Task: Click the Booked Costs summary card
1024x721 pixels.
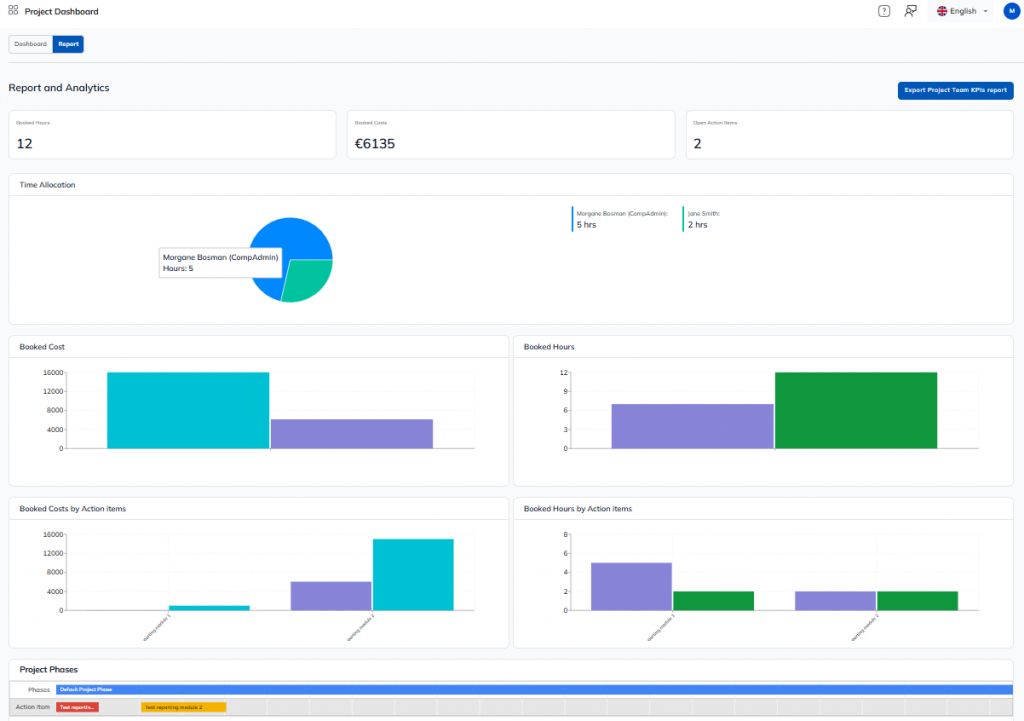Action: pyautogui.click(x=510, y=135)
